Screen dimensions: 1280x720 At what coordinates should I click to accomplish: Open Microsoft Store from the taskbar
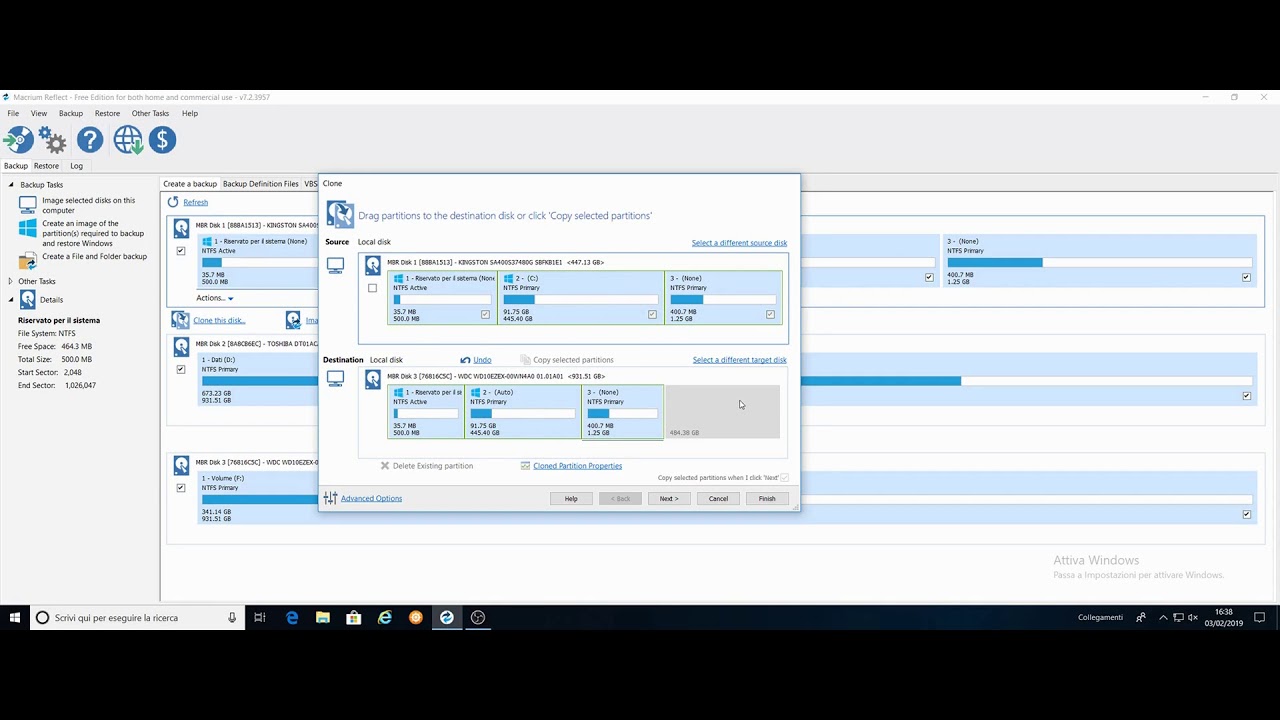tap(354, 618)
